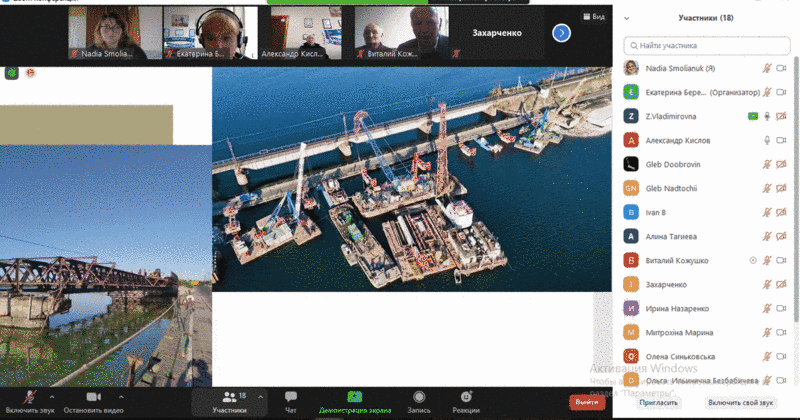The width and height of the screenshot is (800, 420).
Task: Select Виталий Кож... video thumbnail
Action: (x=402, y=33)
